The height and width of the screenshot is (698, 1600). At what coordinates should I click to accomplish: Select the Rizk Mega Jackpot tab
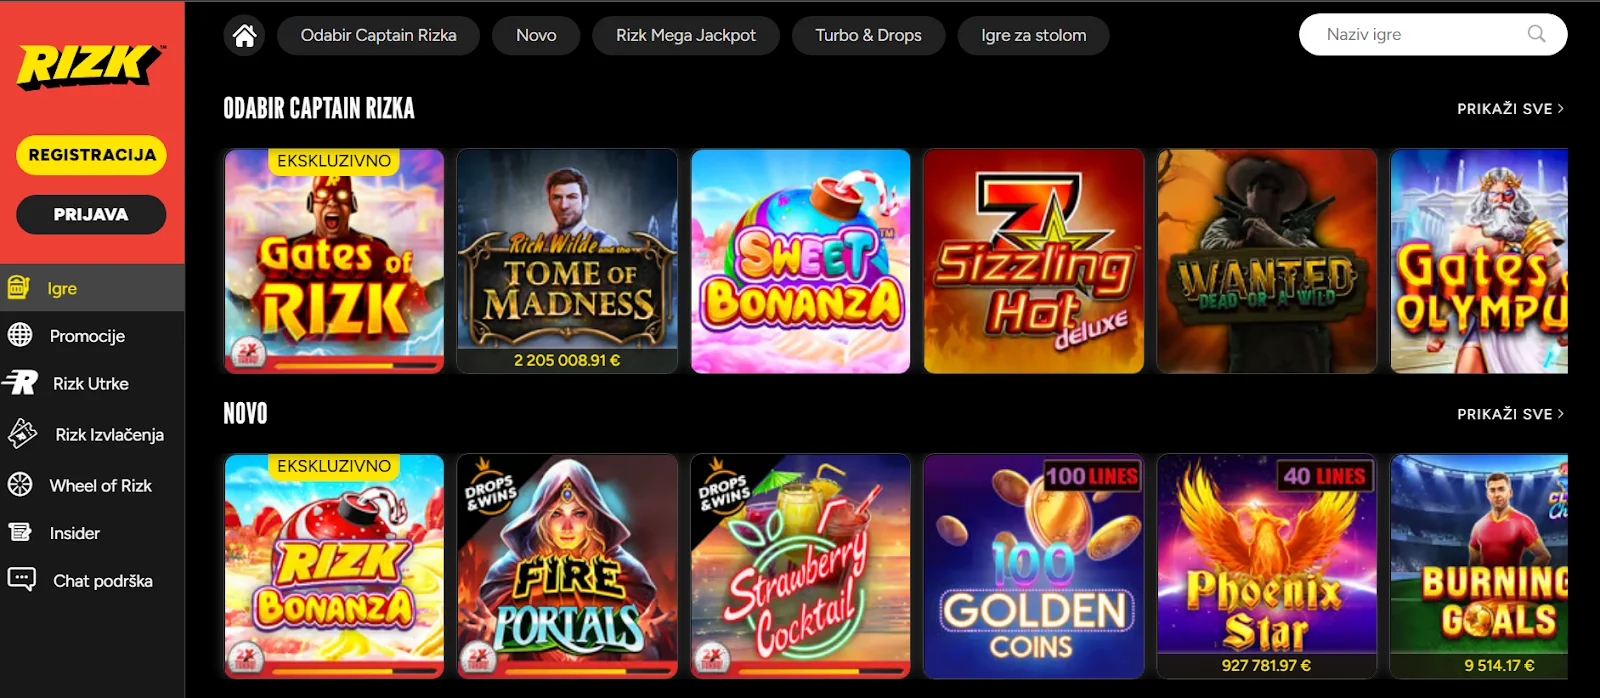(x=686, y=35)
